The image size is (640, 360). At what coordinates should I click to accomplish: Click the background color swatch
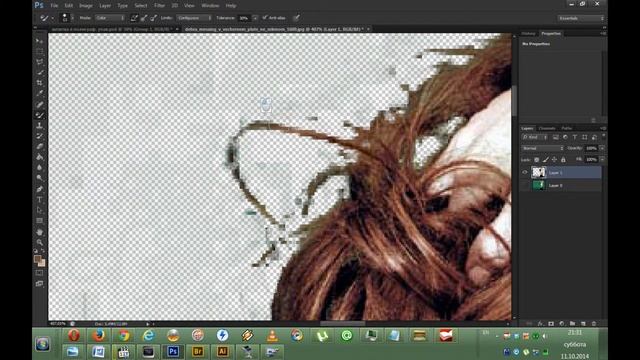pyautogui.click(x=42, y=263)
